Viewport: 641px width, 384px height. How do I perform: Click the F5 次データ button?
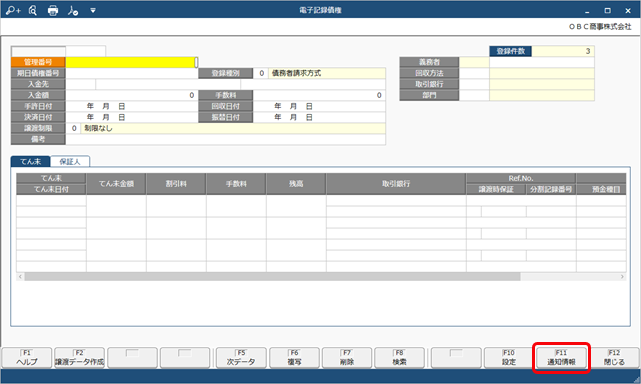(241, 358)
